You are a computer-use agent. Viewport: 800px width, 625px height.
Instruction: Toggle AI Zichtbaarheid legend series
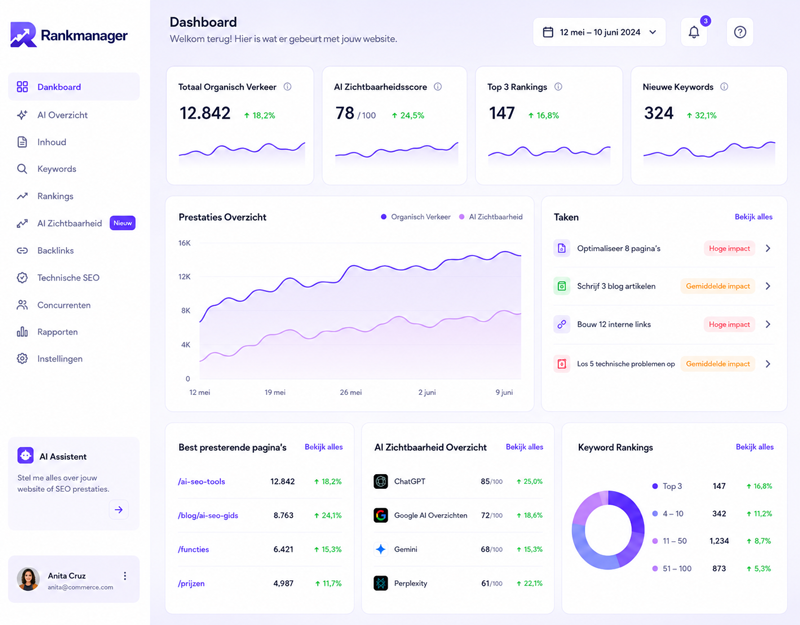[x=491, y=217]
